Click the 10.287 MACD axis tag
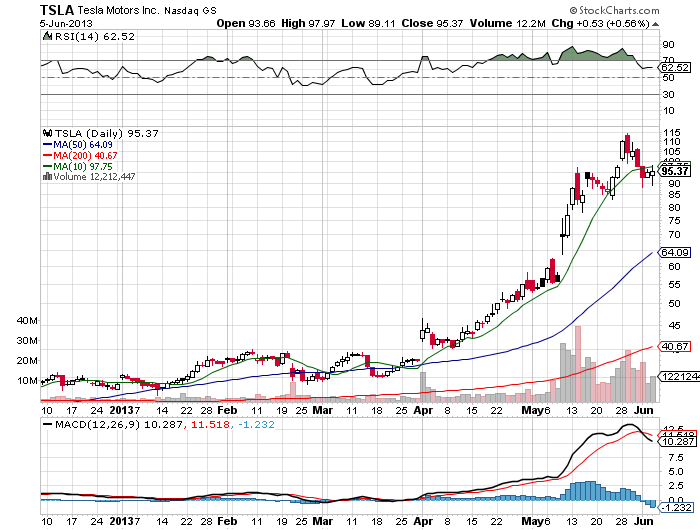This screenshot has height=530, width=700. click(677, 442)
